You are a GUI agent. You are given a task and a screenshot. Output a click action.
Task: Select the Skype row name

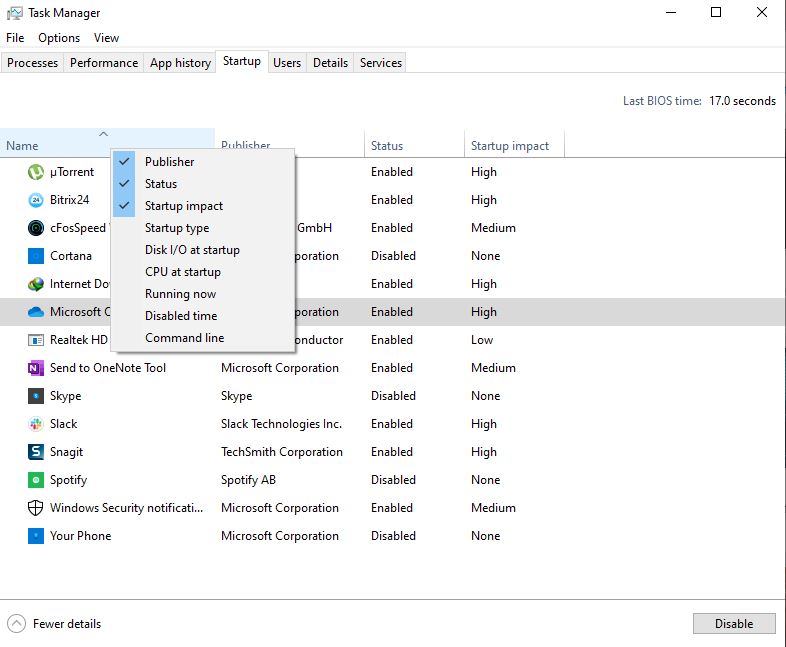click(x=65, y=396)
